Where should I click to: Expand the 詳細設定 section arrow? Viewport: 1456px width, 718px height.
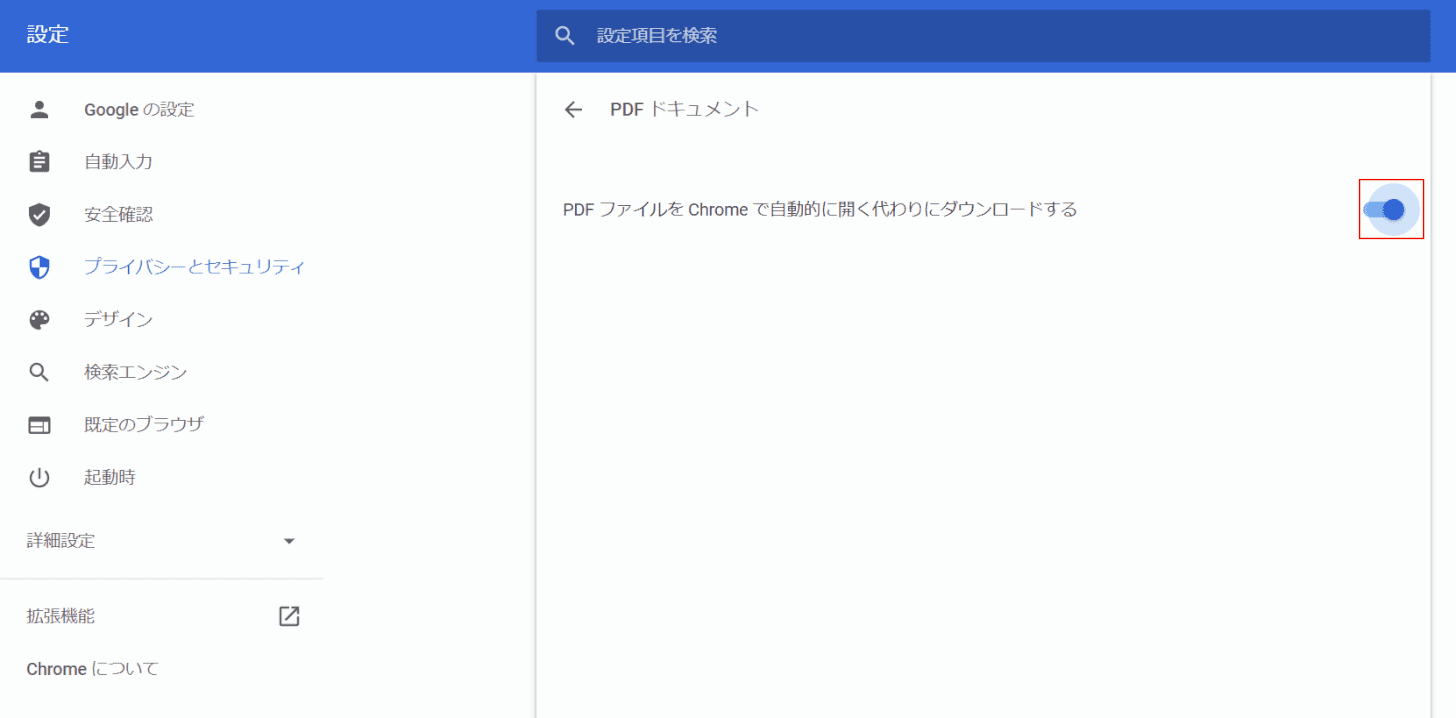click(x=289, y=541)
